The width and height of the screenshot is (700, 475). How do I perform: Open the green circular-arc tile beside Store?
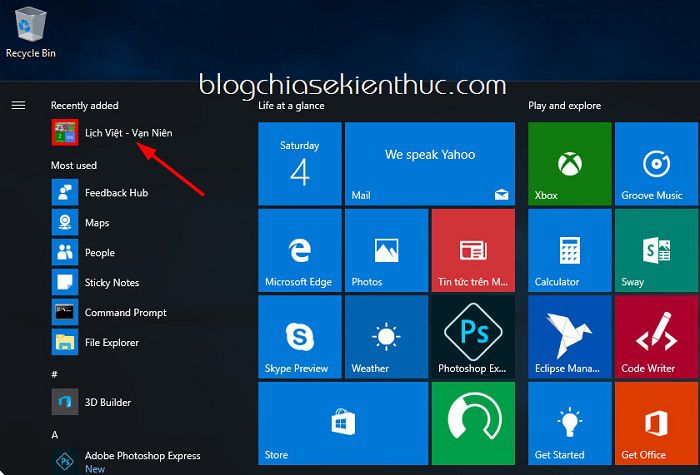tap(473, 423)
